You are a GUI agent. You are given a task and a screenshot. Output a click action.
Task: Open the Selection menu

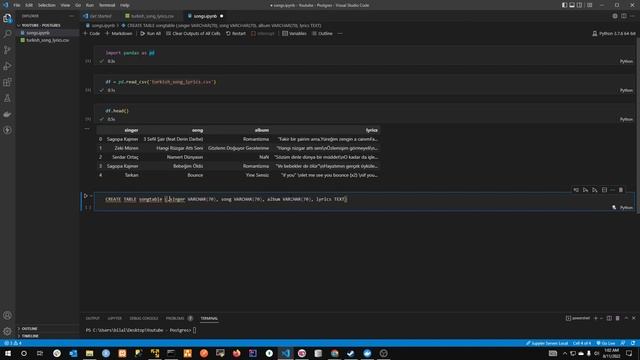click(x=47, y=5)
